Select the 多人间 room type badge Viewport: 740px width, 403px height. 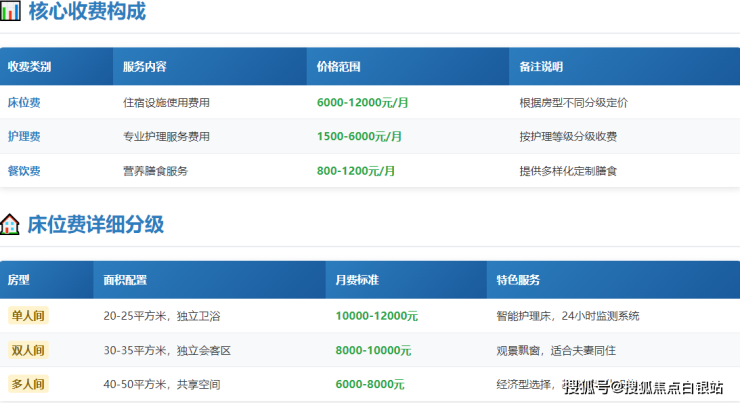(x=28, y=384)
